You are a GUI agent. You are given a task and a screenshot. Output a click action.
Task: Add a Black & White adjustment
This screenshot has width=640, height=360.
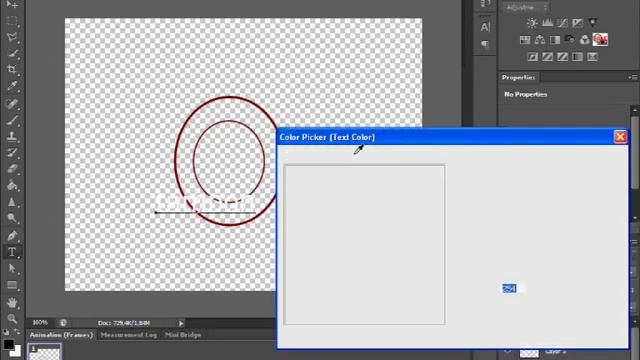(555, 40)
